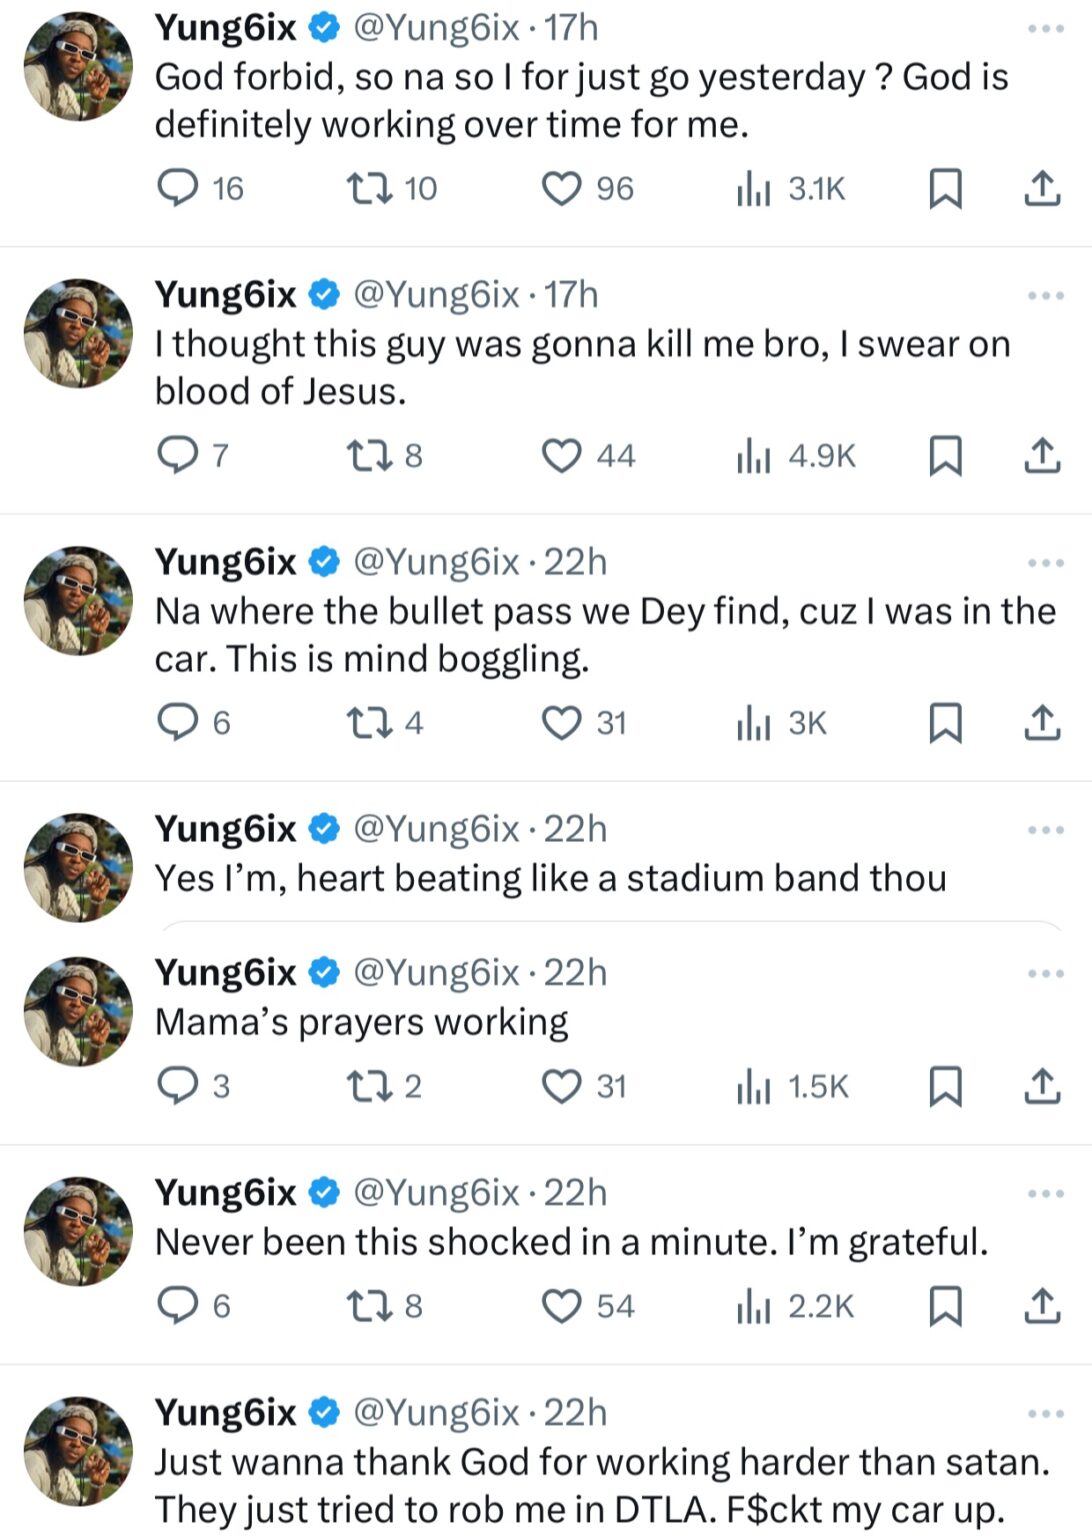This screenshot has width=1092, height=1536.
Task: Retweet the "Never been this shocked" tweet
Action: point(368,1306)
